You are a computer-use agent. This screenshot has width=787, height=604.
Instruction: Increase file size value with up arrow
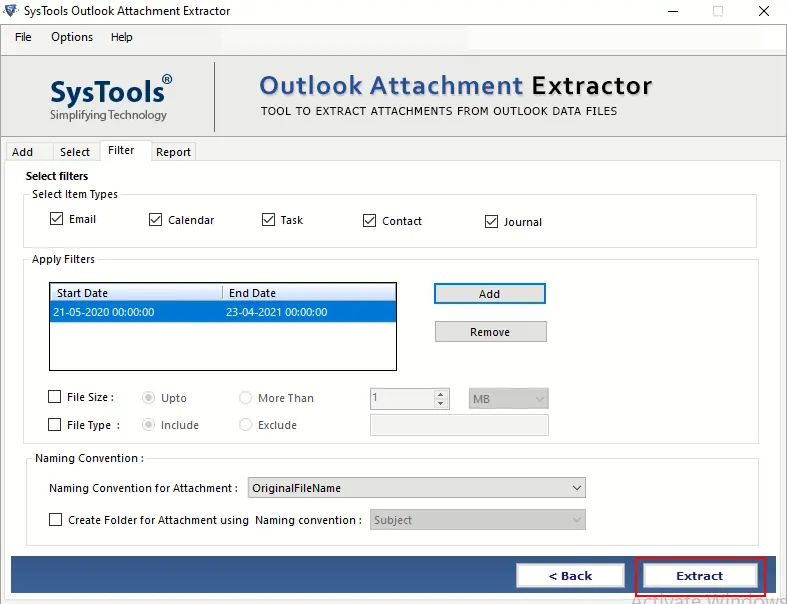coord(441,394)
